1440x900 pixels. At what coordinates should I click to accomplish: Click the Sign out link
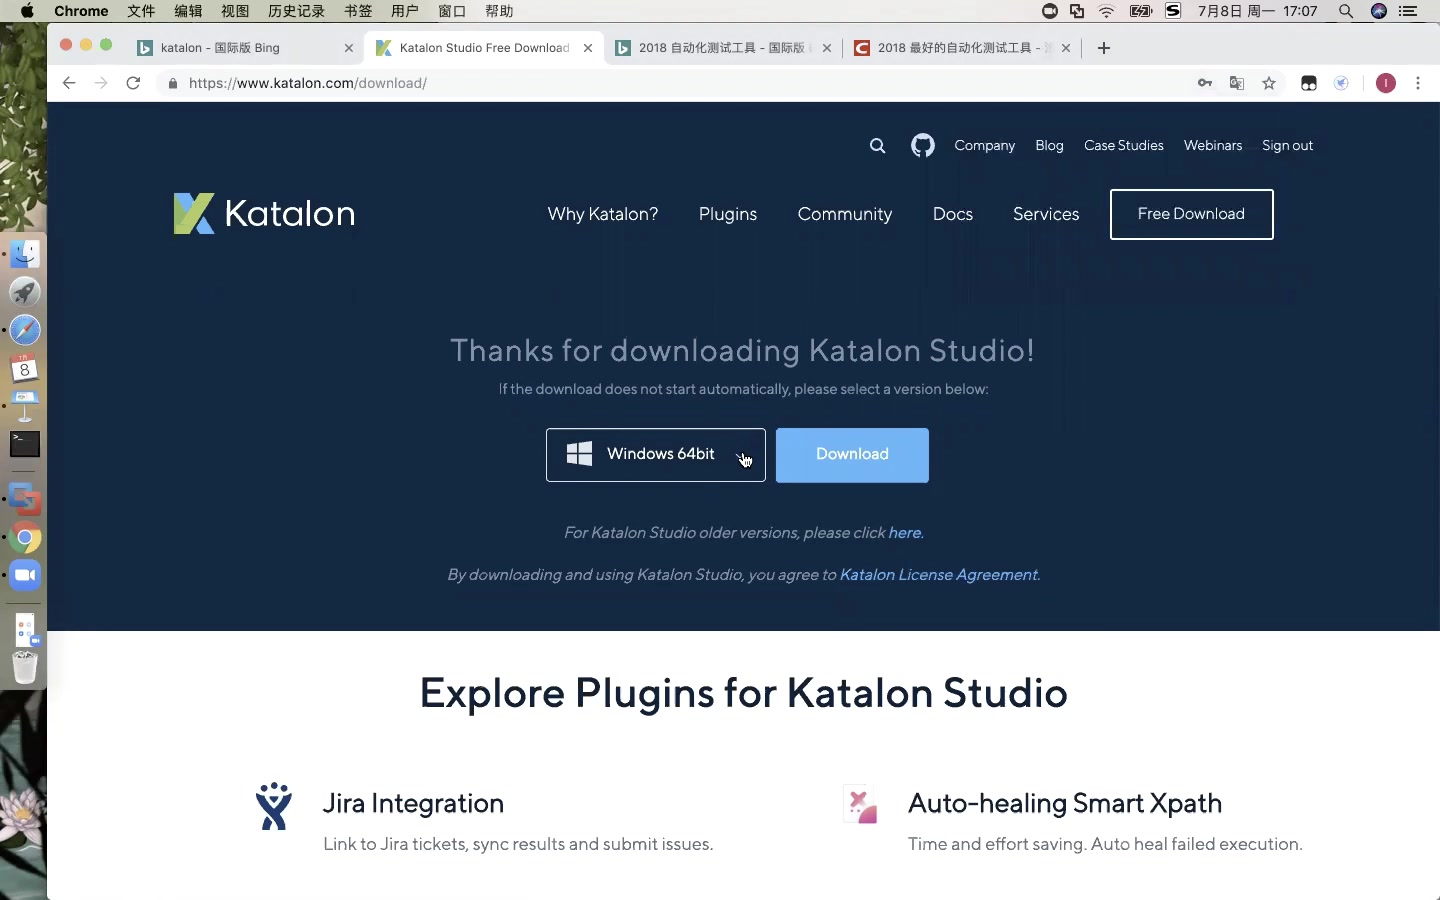coord(1287,146)
